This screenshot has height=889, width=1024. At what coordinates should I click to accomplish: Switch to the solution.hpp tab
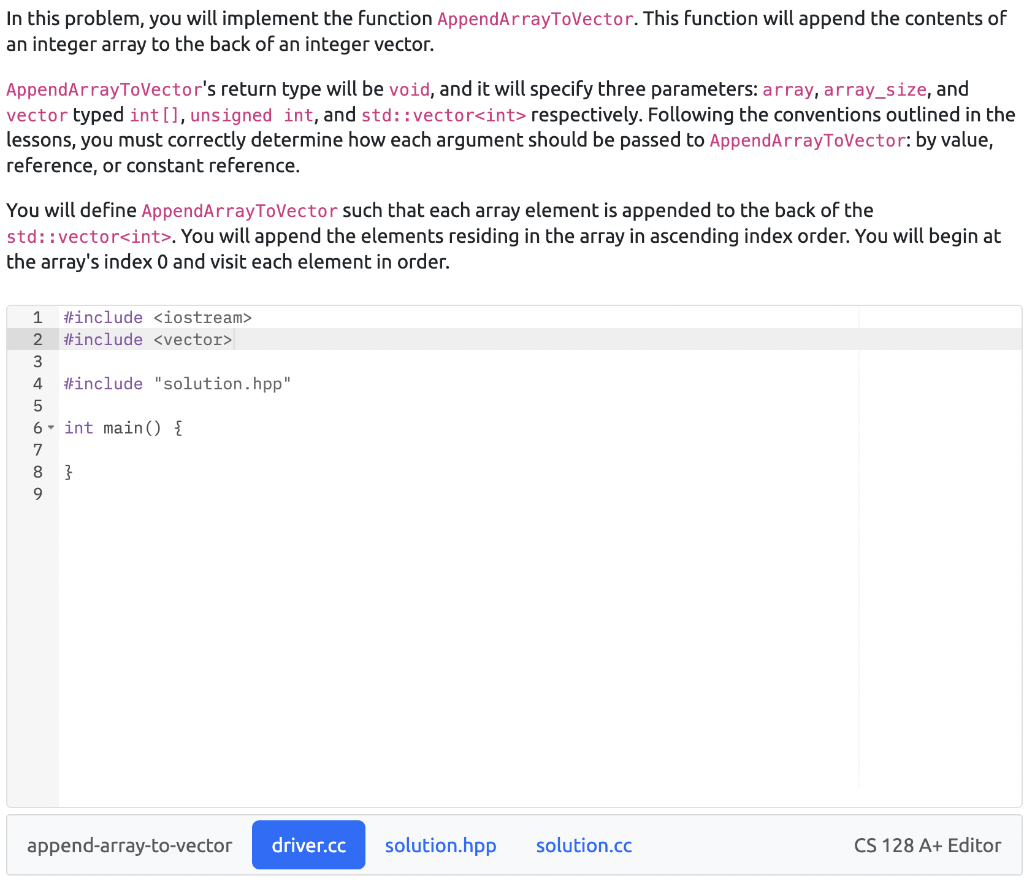[x=440, y=845]
